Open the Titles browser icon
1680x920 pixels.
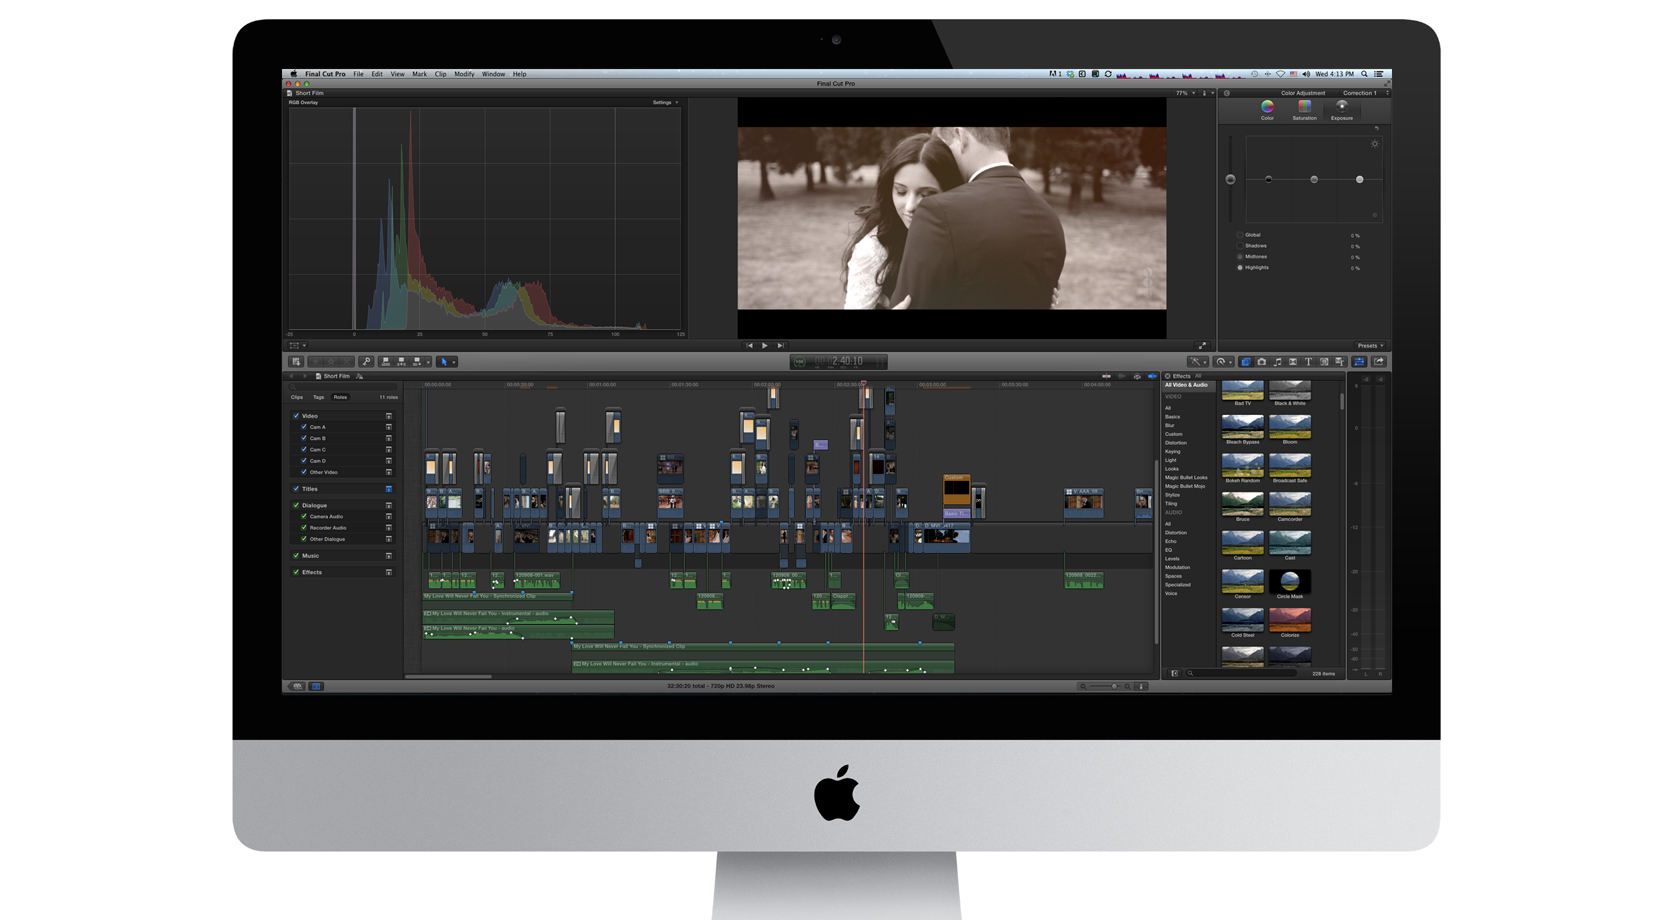point(1308,362)
